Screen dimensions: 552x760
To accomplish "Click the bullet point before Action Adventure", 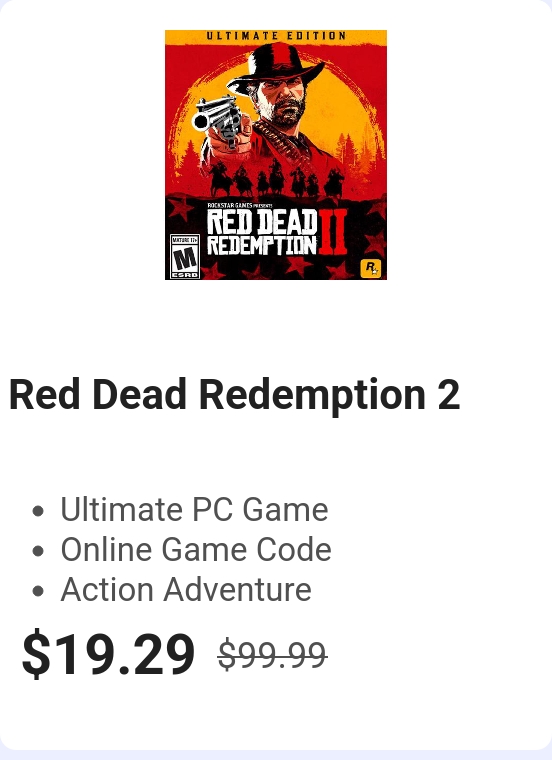I will [x=38, y=591].
